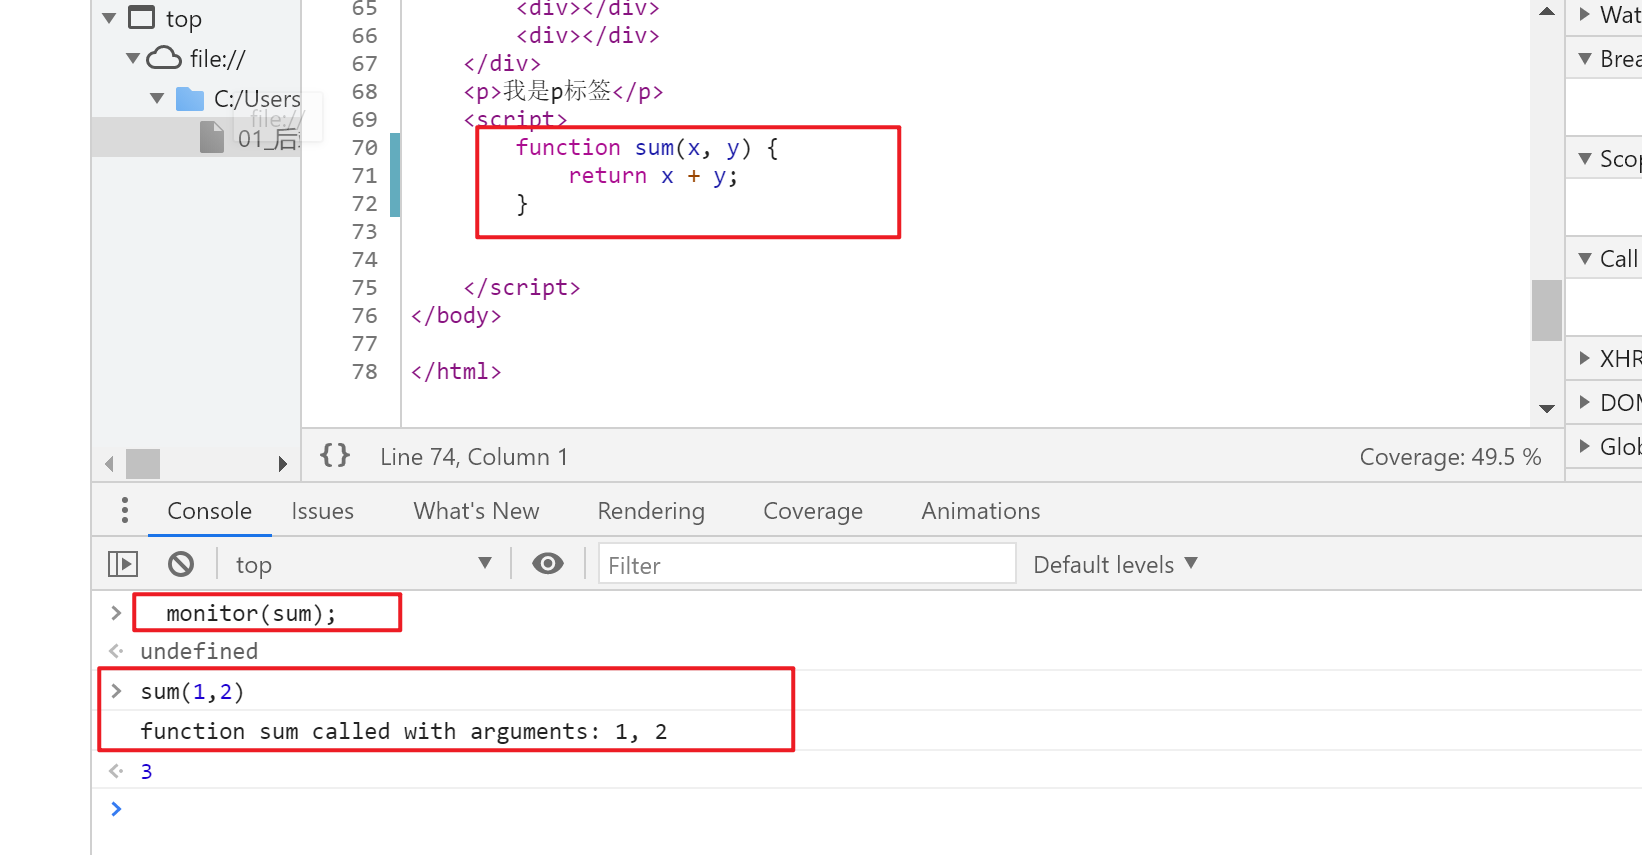The width and height of the screenshot is (1642, 855).
Task: Open the Default levels dropdown
Action: tap(1115, 564)
